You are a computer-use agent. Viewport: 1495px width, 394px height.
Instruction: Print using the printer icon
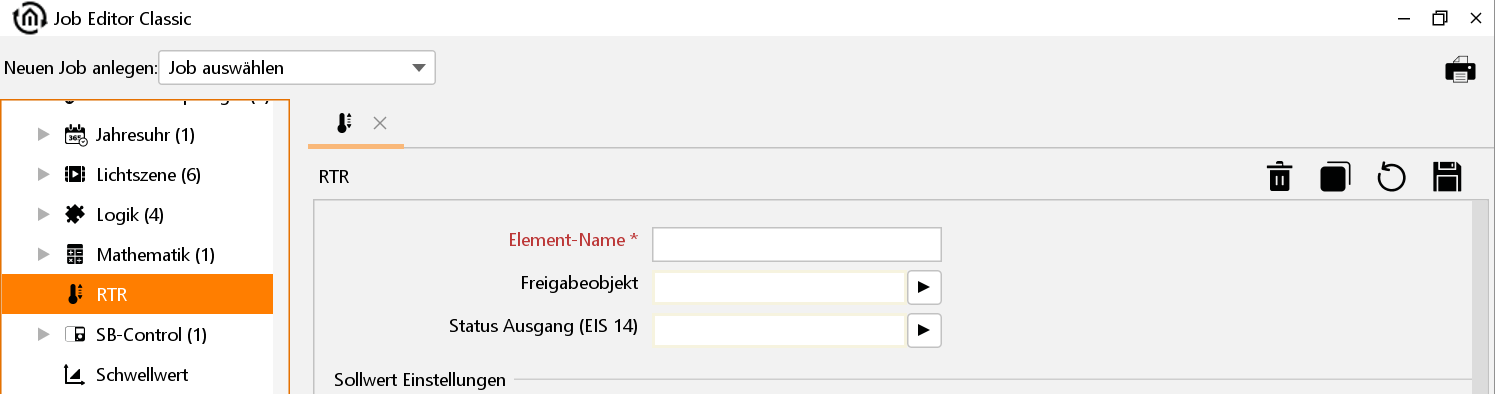(x=1460, y=69)
